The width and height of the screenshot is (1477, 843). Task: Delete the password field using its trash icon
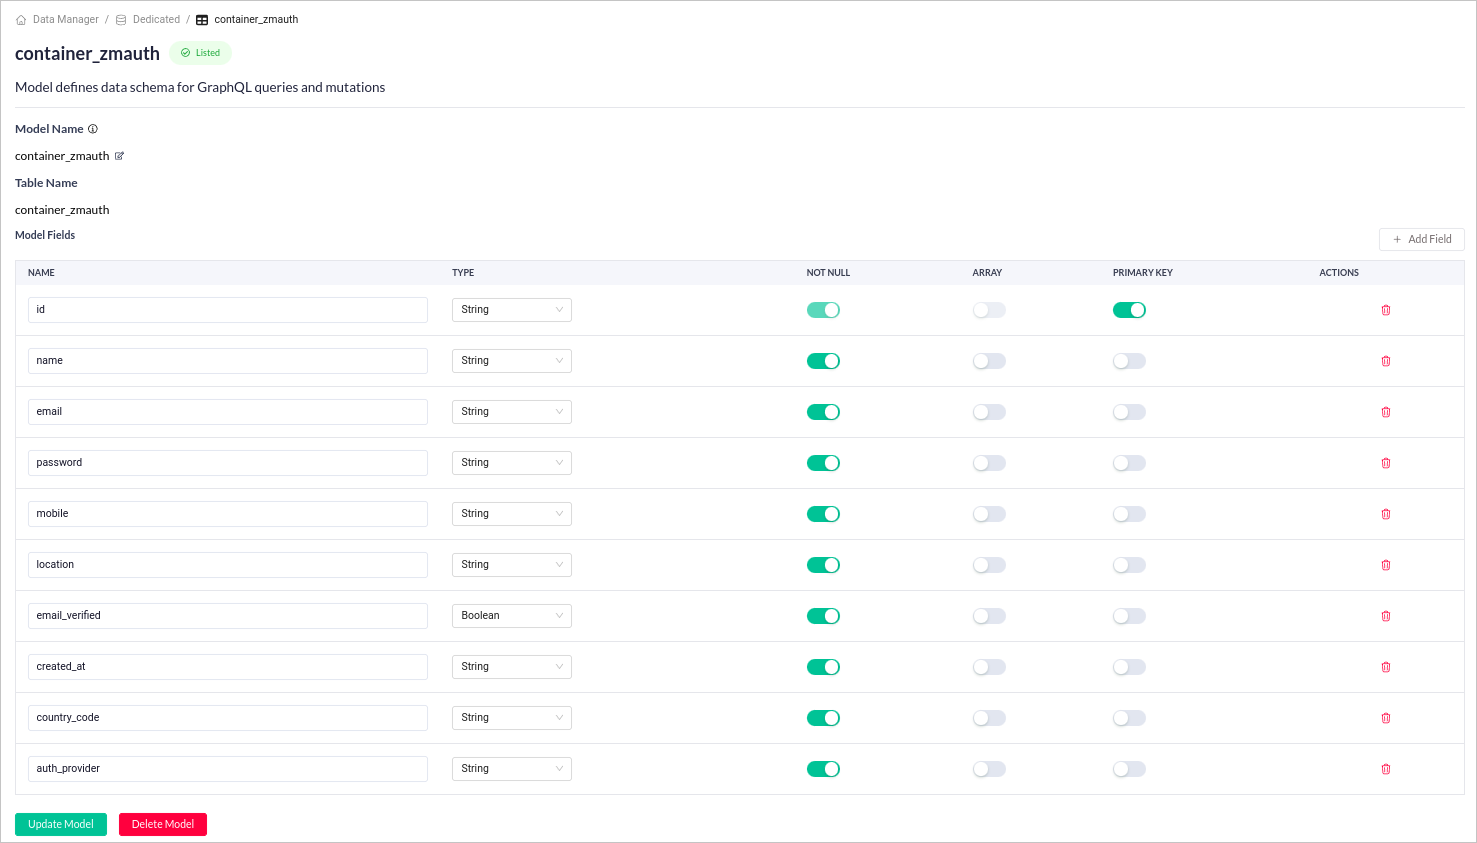tap(1385, 463)
